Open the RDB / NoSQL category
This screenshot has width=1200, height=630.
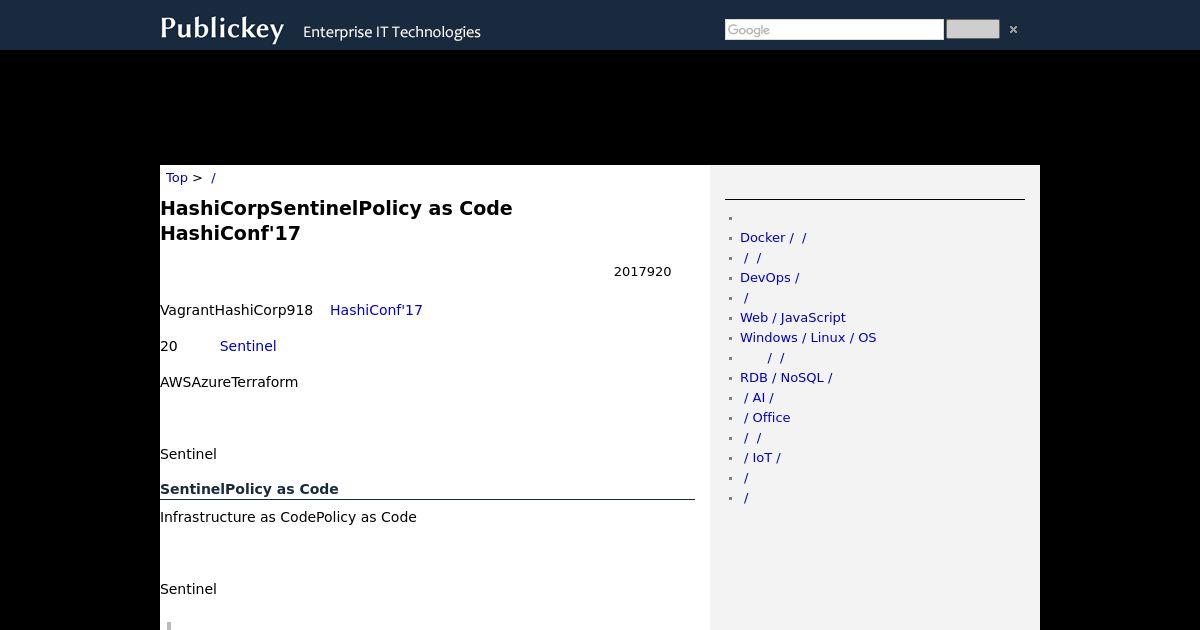coord(786,378)
